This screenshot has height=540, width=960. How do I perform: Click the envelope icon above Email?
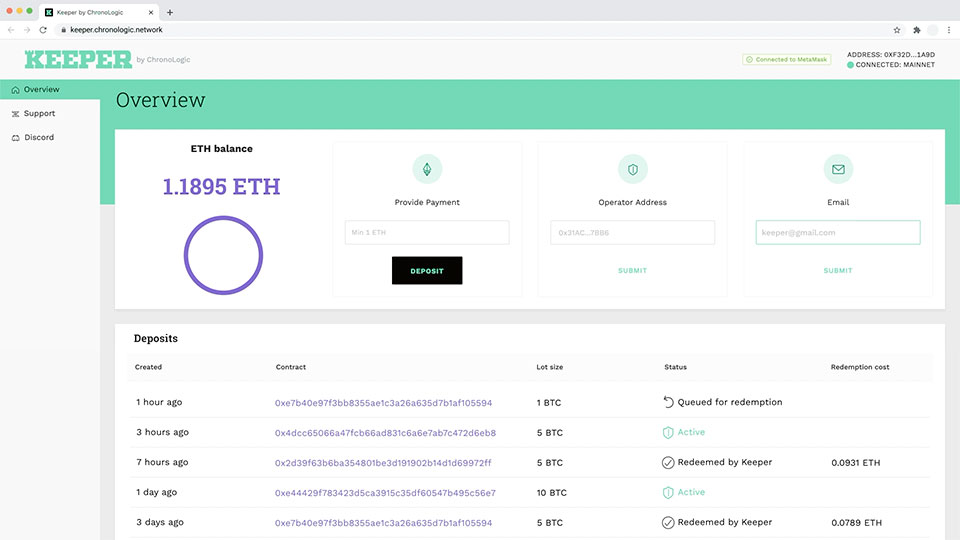point(838,169)
